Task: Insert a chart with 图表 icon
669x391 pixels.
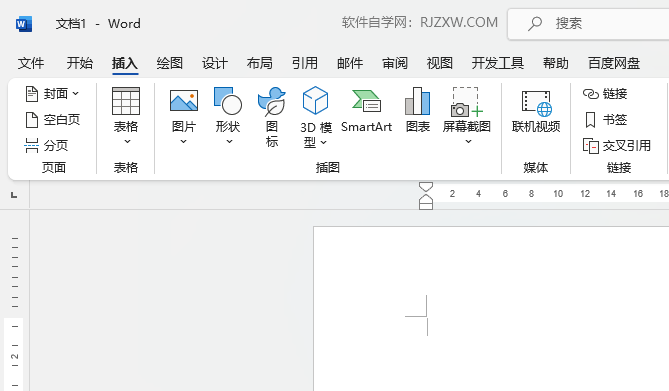Action: [x=417, y=101]
